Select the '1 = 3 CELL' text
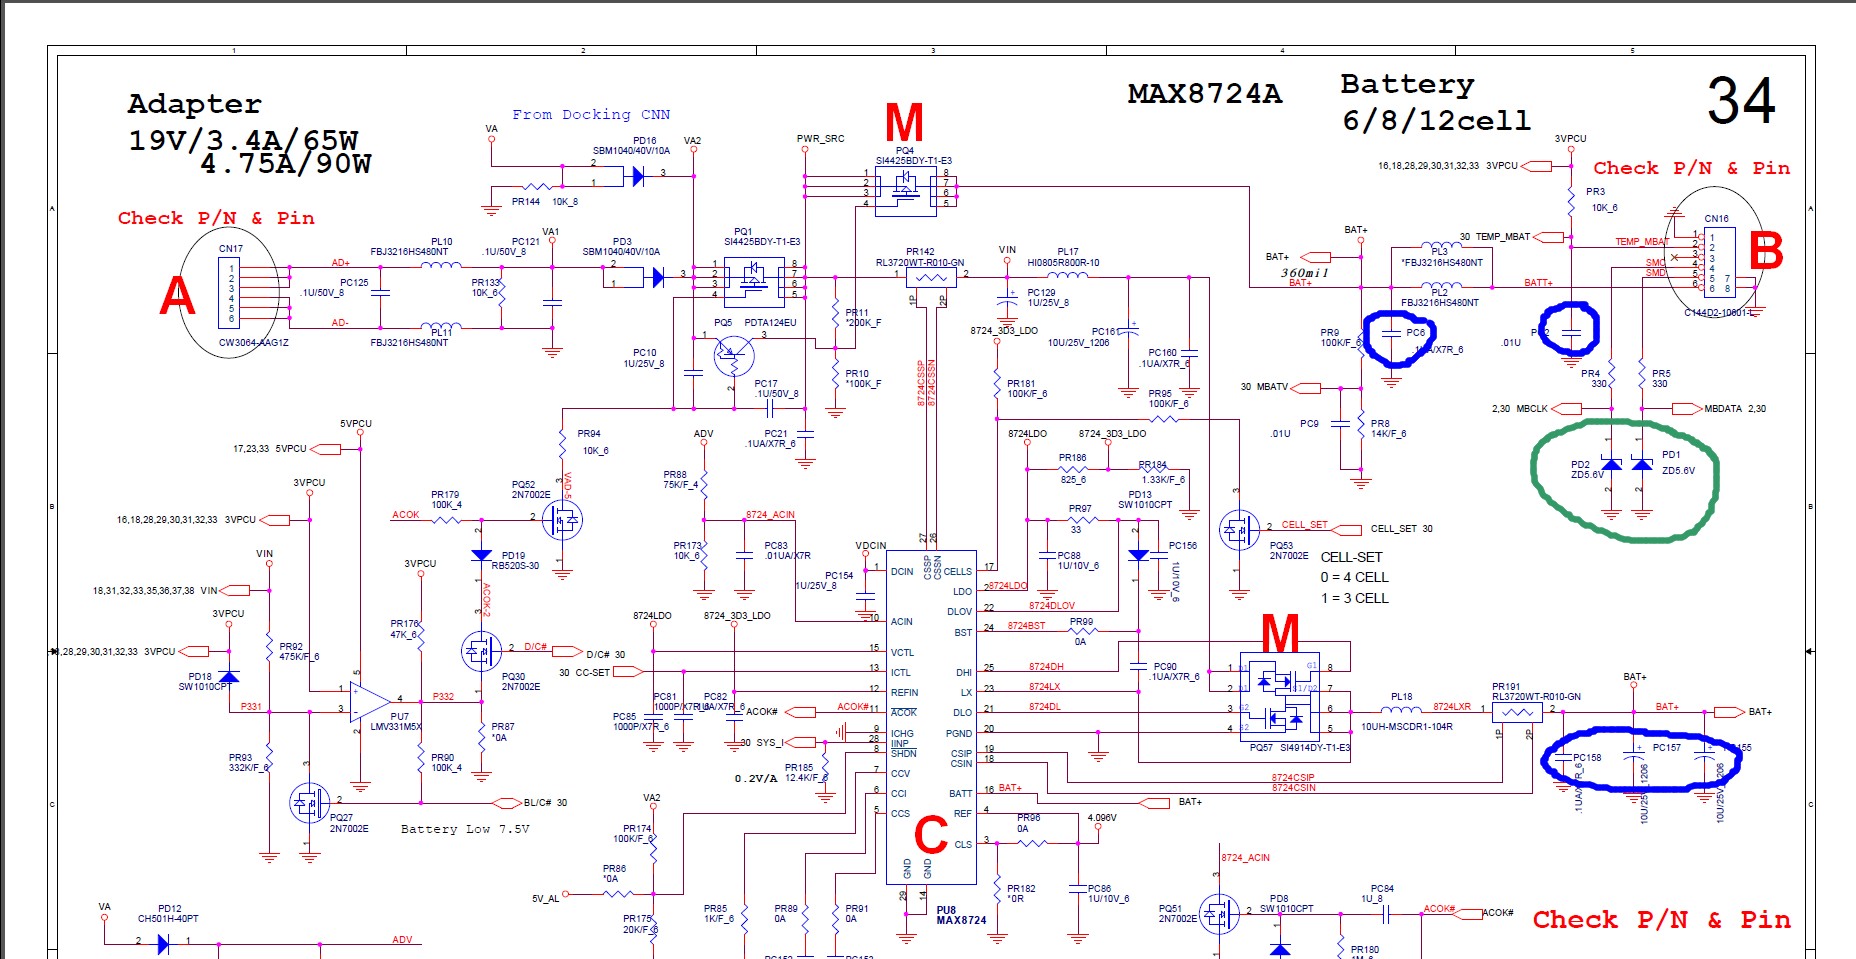This screenshot has width=1856, height=959. point(1354,598)
